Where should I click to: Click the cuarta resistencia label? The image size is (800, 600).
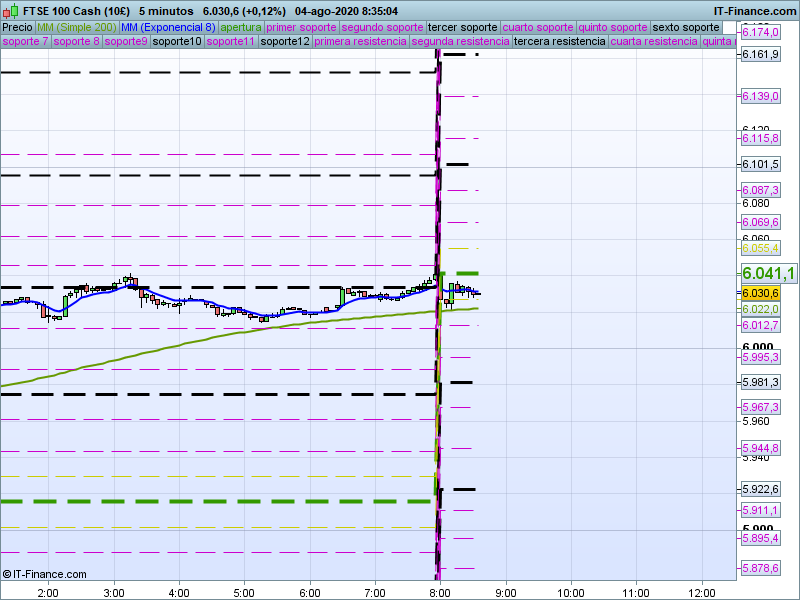653,42
